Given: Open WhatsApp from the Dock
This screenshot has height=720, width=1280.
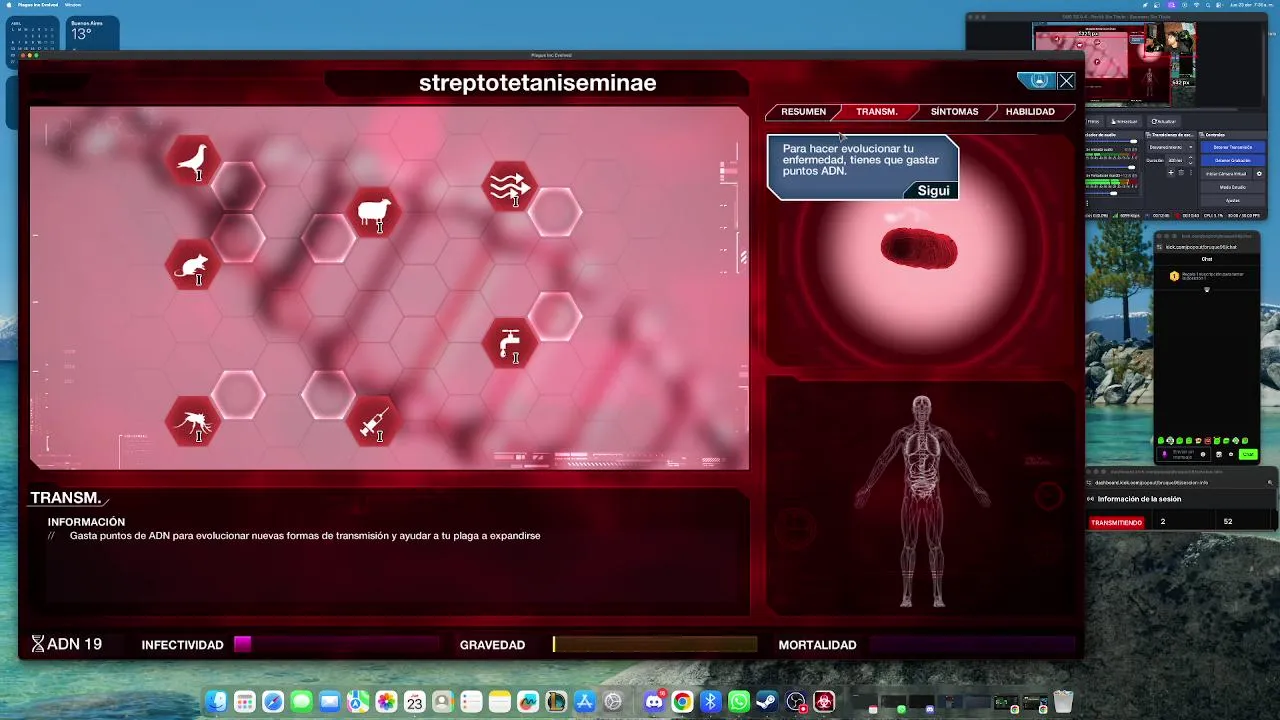Looking at the screenshot, I should click(x=738, y=702).
